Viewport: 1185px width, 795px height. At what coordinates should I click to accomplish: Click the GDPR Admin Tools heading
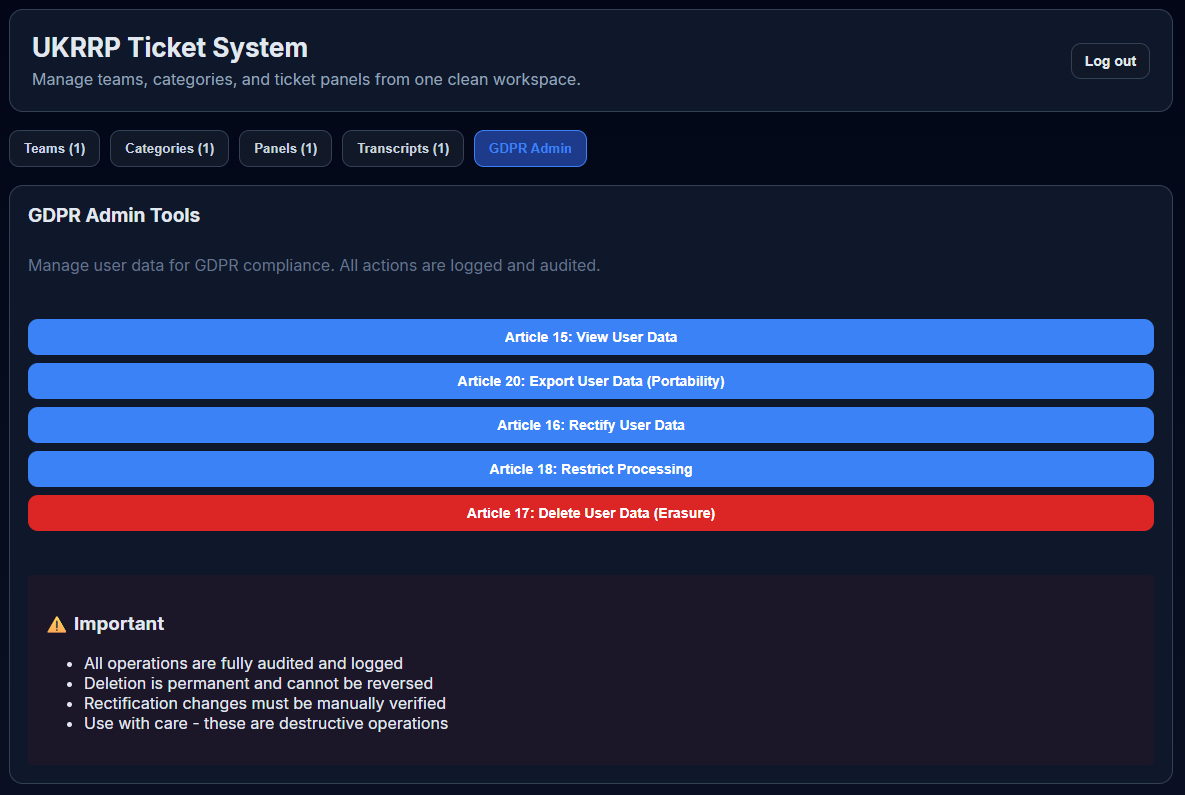coord(114,215)
